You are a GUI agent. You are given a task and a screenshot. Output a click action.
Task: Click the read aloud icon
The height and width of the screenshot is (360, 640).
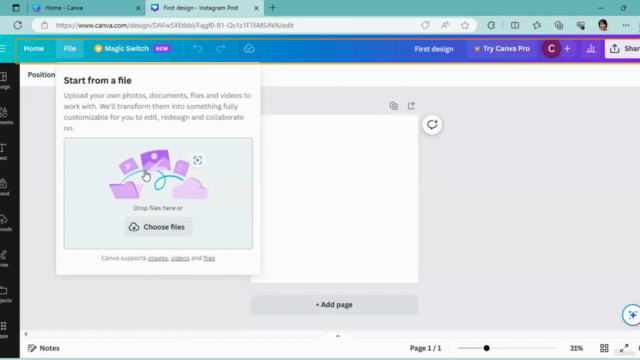445,25
